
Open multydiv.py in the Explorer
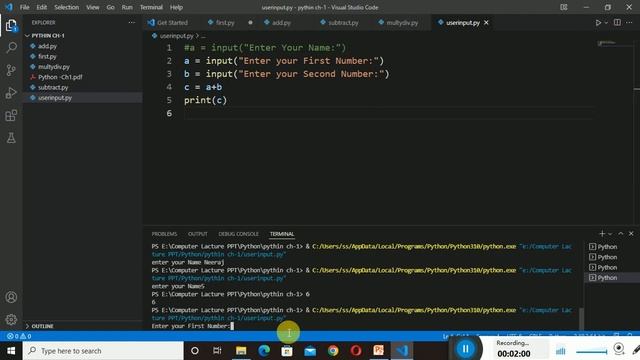click(x=53, y=67)
